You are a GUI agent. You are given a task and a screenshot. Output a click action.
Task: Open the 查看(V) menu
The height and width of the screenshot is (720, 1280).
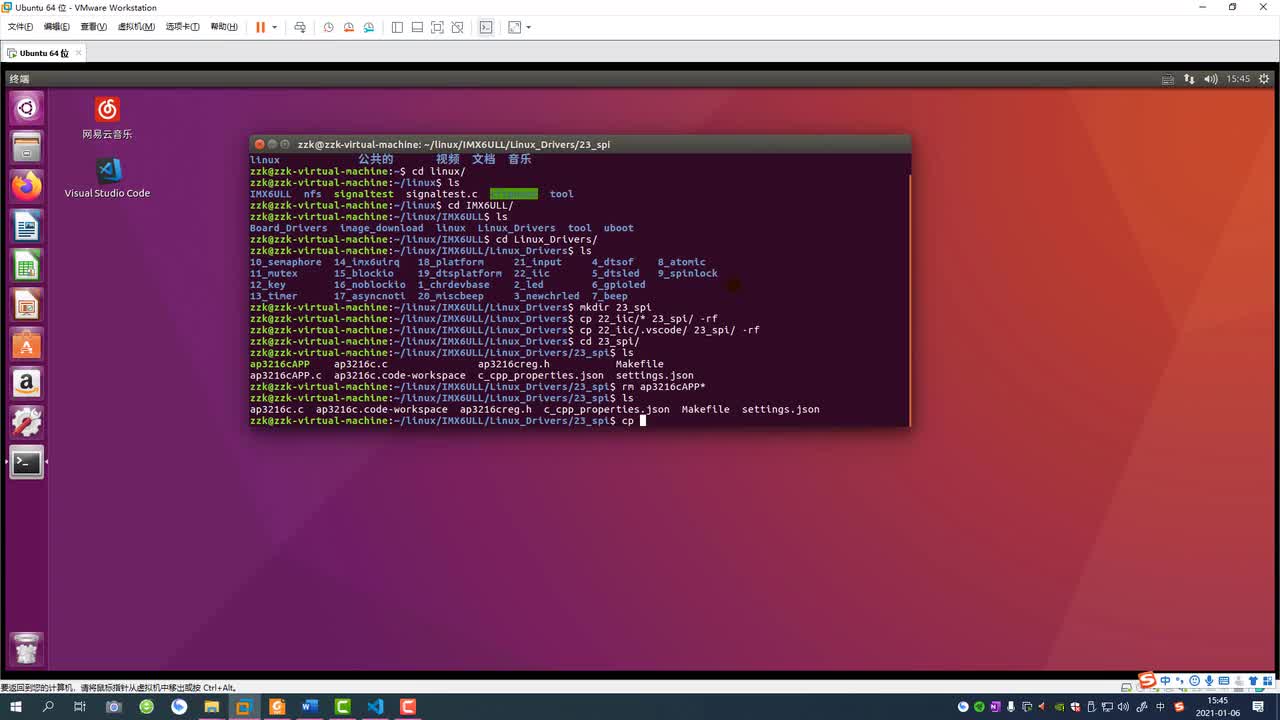[94, 27]
